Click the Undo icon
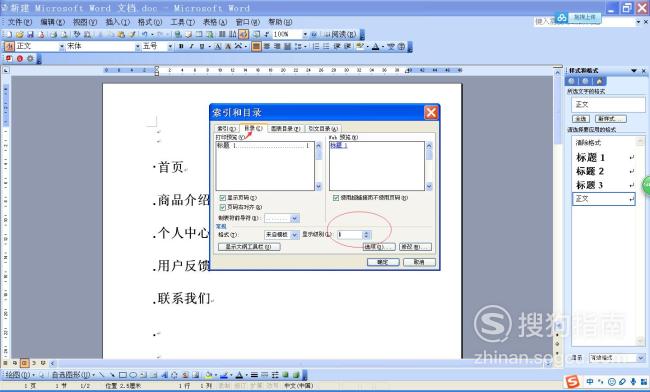Viewport: 650px width, 392px height. click(145, 34)
